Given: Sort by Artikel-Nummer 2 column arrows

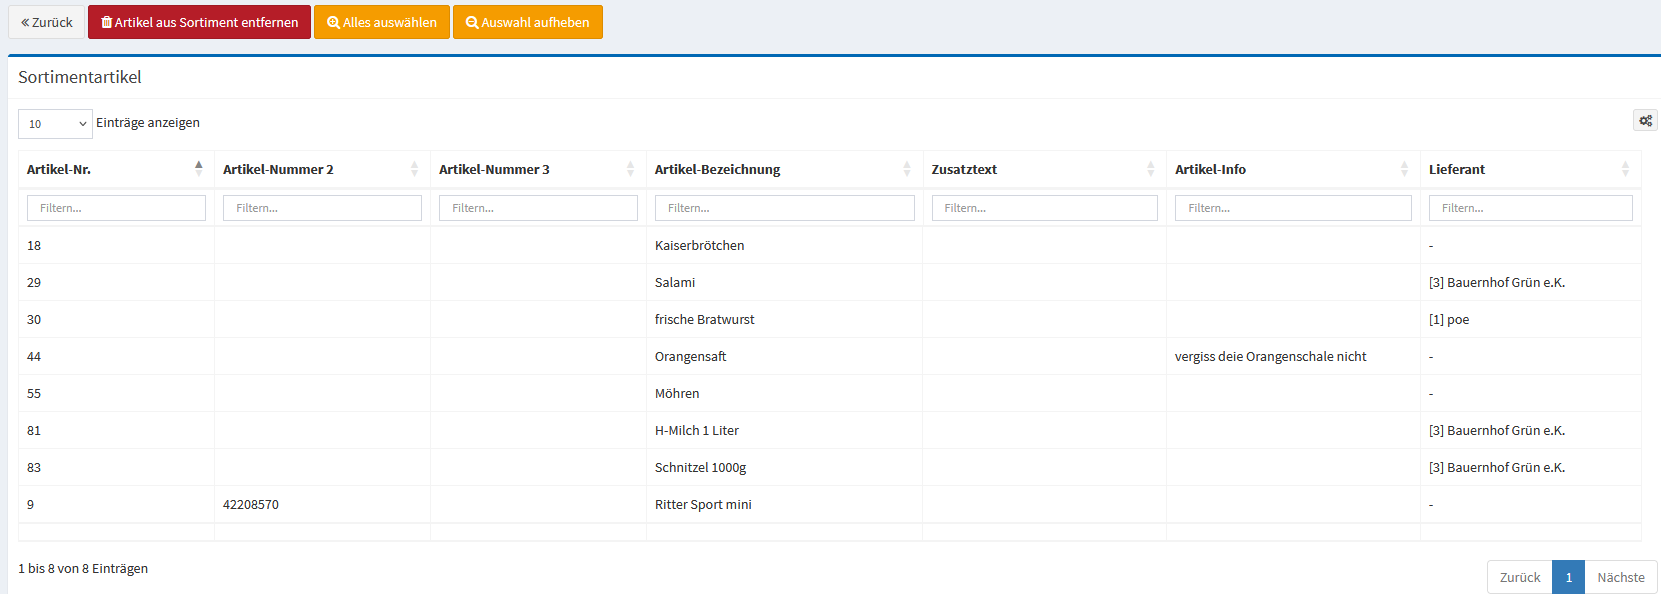Looking at the screenshot, I should [414, 169].
